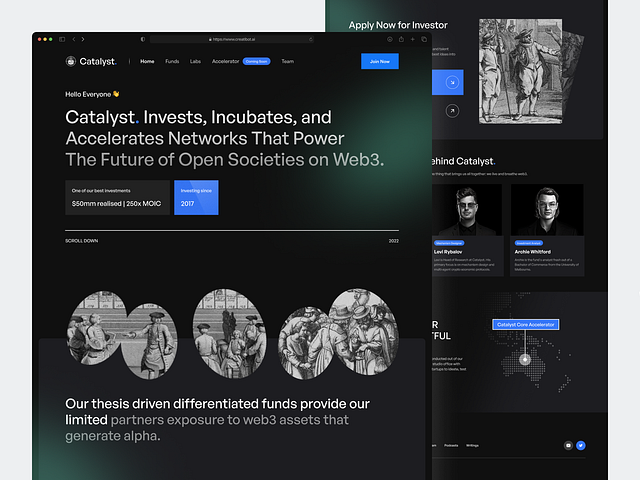The image size is (640, 480).
Task: Click the Catalyst Core Accelerator map label
Action: pyautogui.click(x=526, y=324)
